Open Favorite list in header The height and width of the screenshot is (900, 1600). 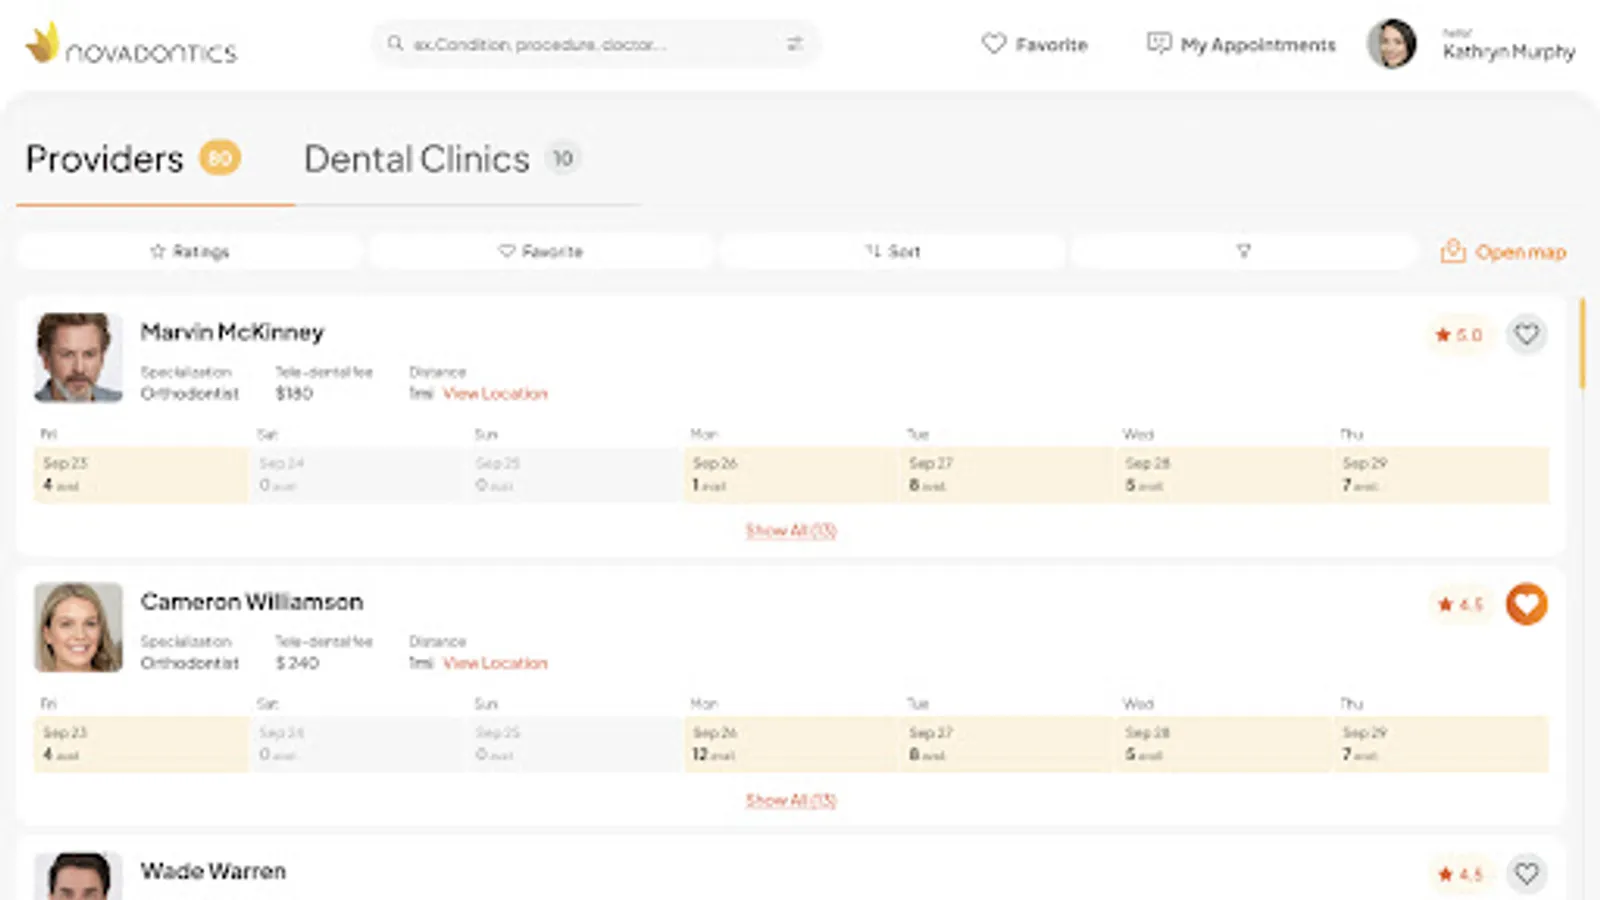tap(1035, 45)
